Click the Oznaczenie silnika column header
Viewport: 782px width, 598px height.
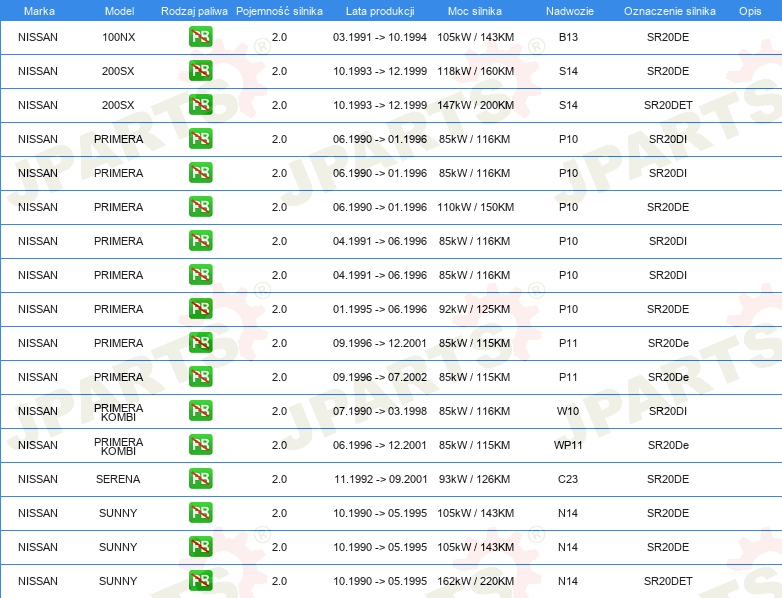[669, 11]
